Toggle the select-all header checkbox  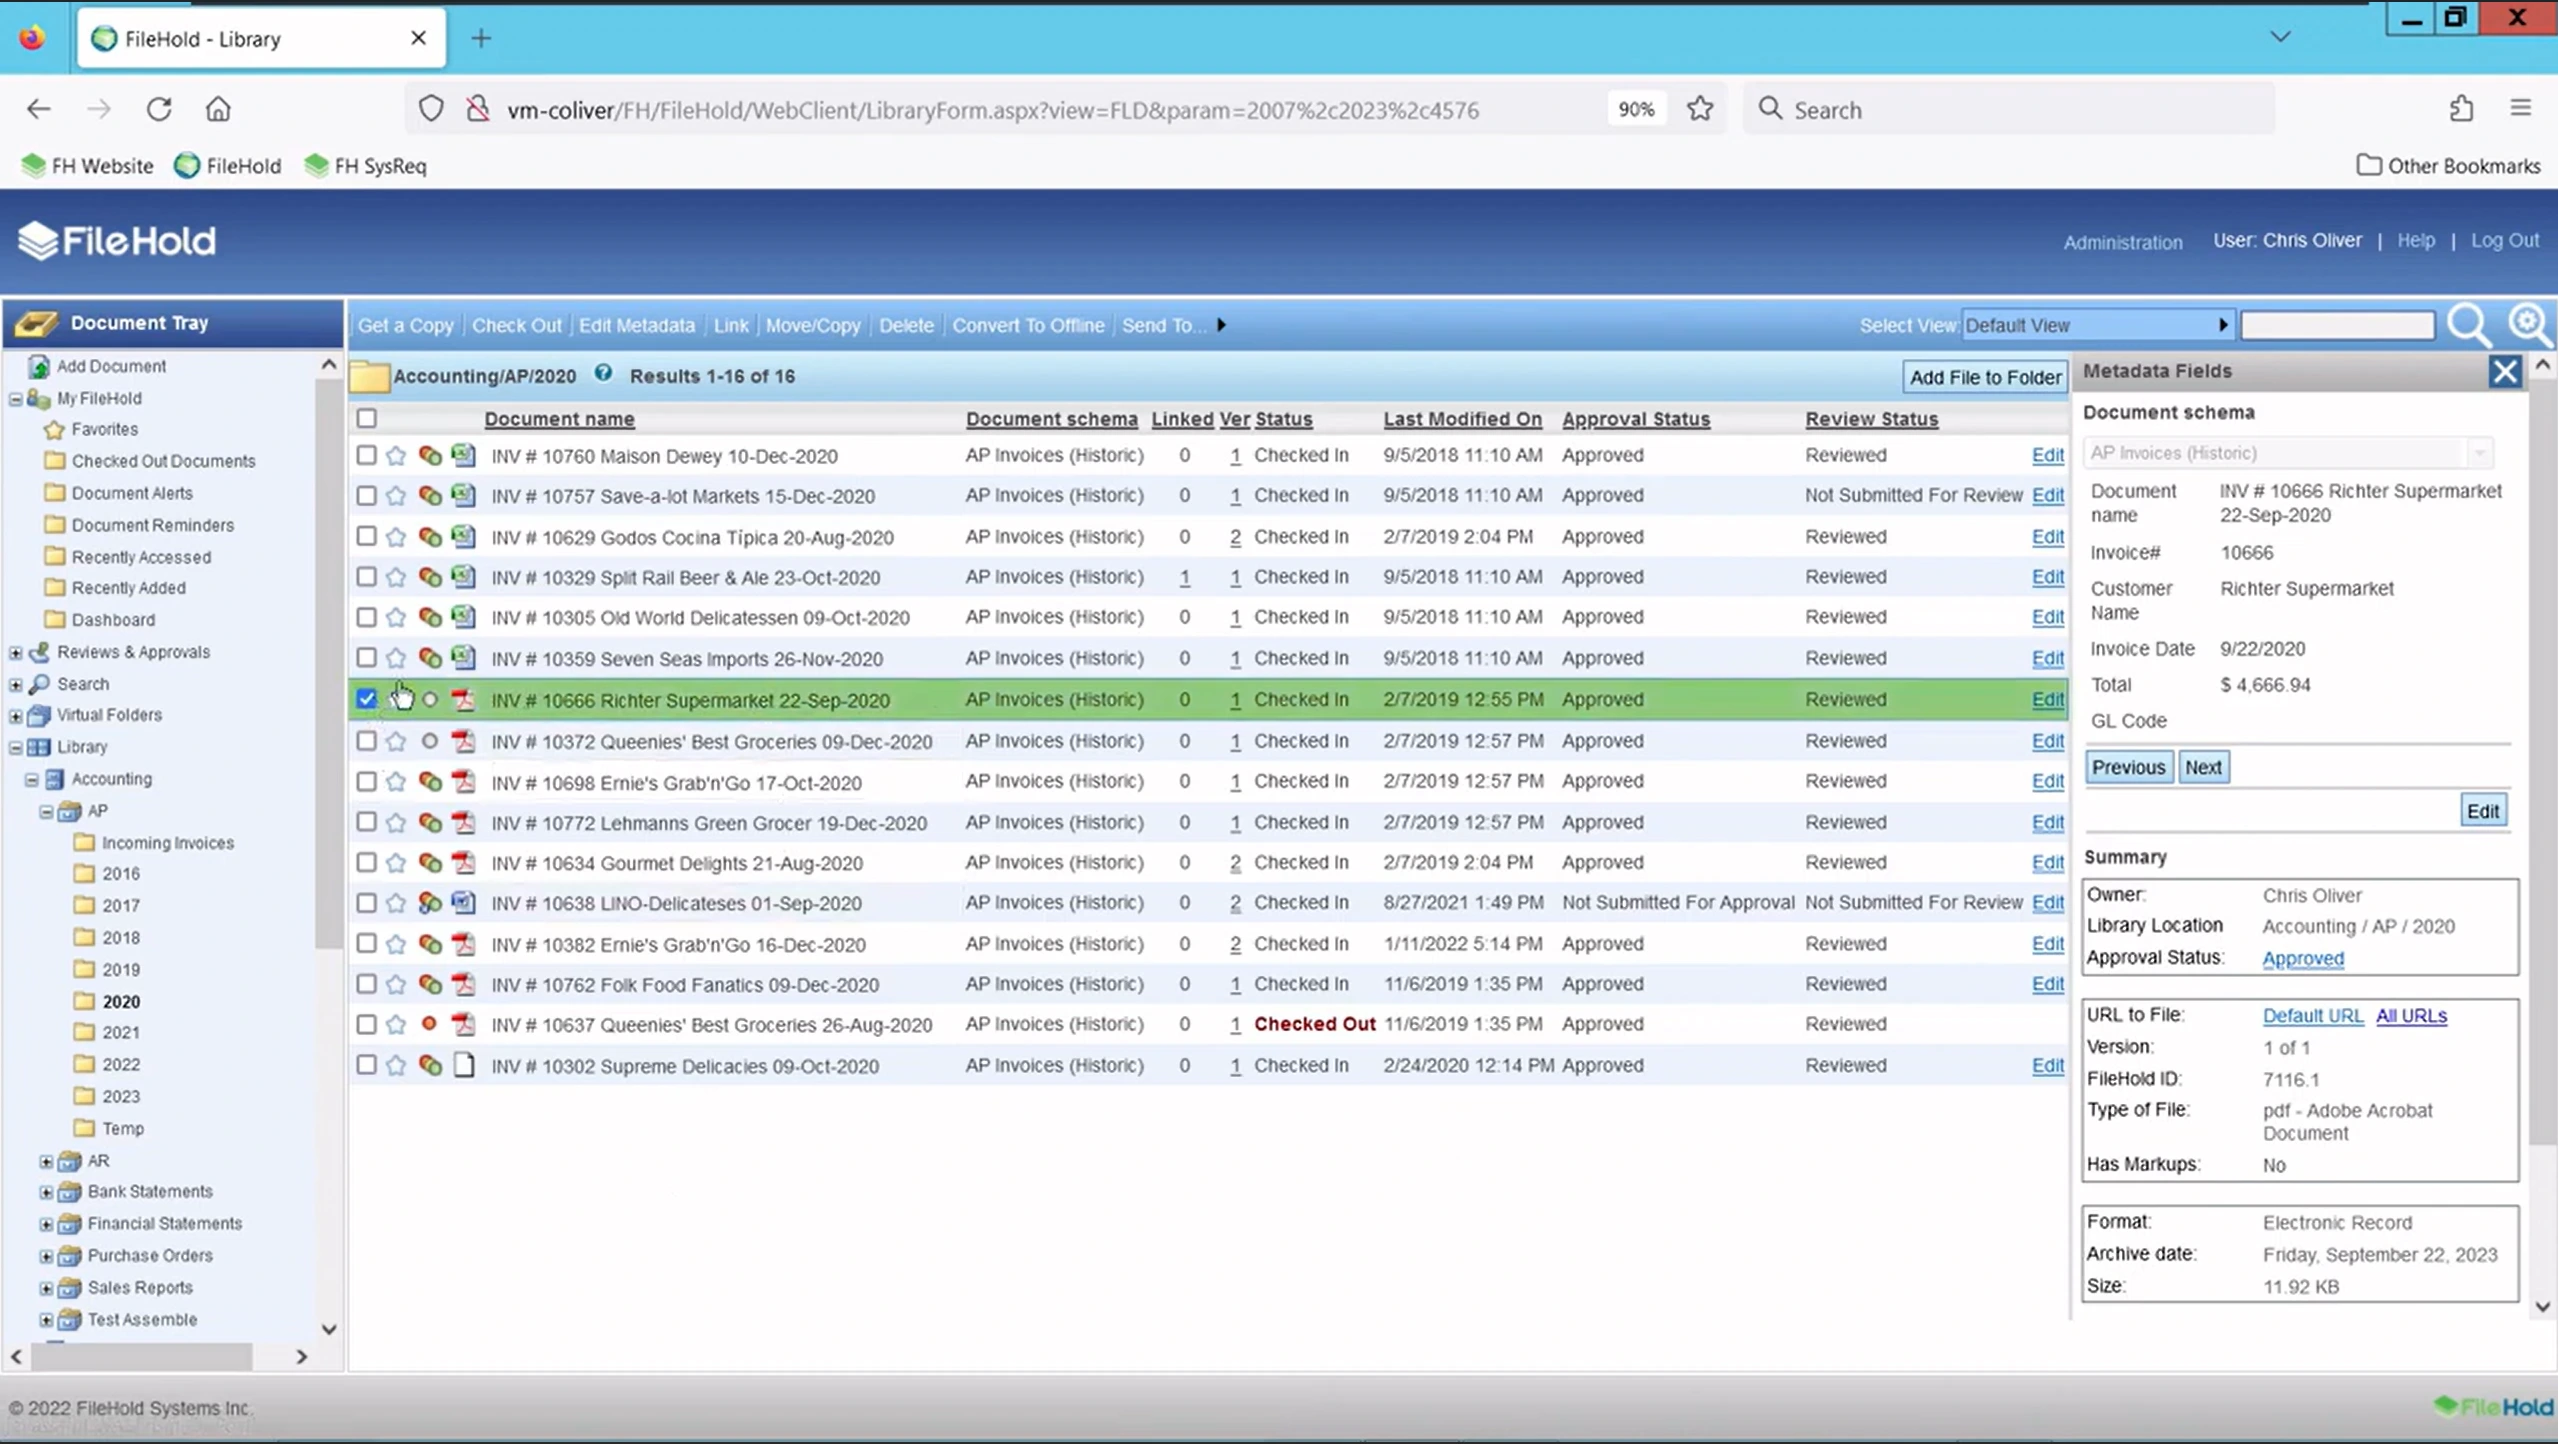tap(367, 419)
